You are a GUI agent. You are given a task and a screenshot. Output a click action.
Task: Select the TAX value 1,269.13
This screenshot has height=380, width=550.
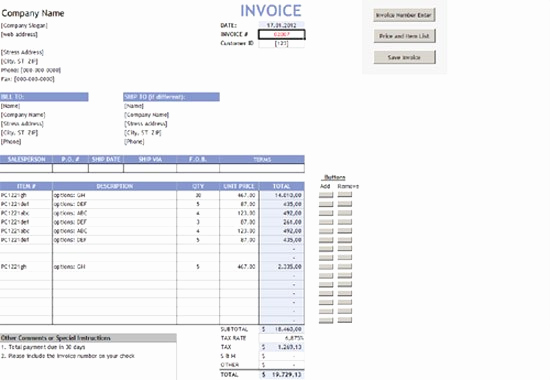point(282,347)
